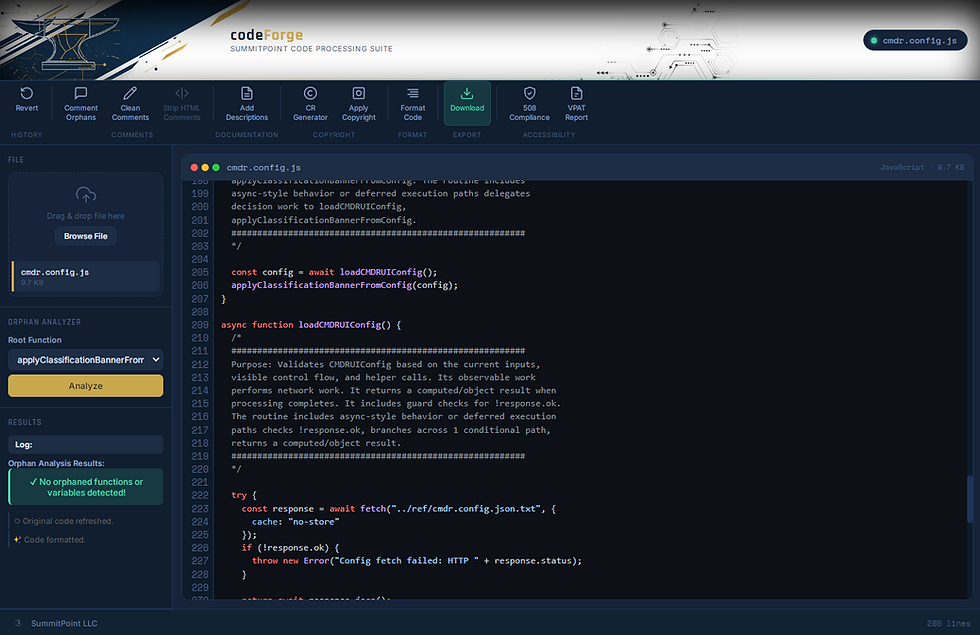This screenshot has height=635, width=980.
Task: Click the cloud upload icon in drop zone
Action: 86,194
